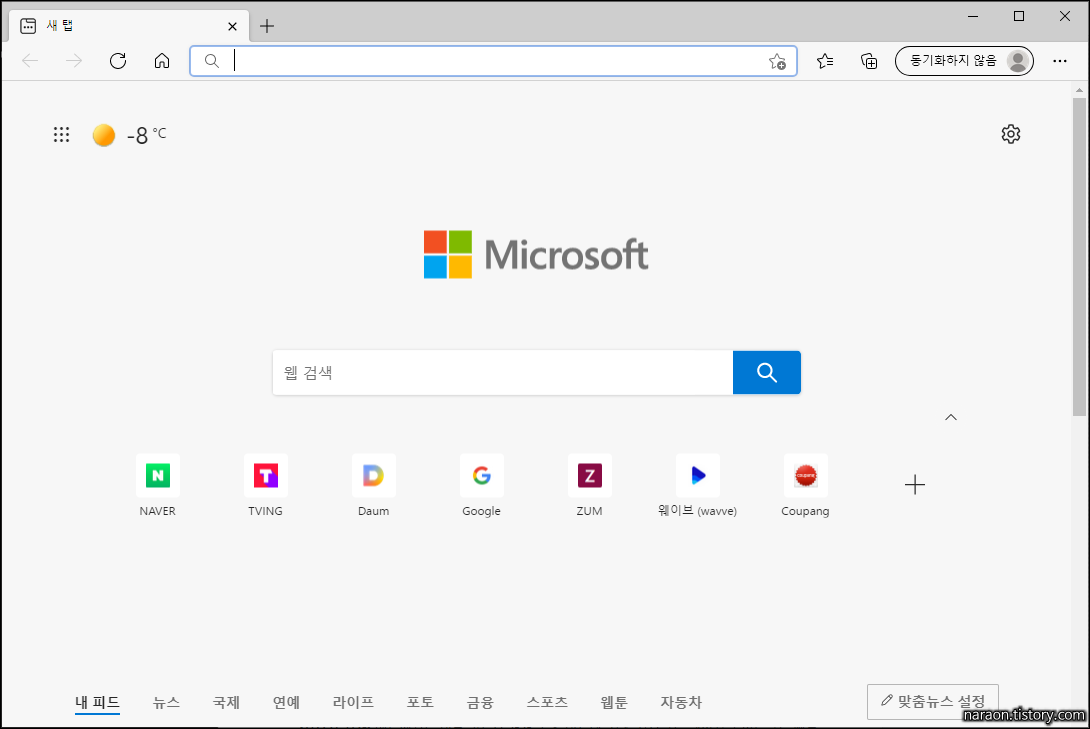The image size is (1090, 729).
Task: Open the Favorites list
Action: tap(825, 61)
